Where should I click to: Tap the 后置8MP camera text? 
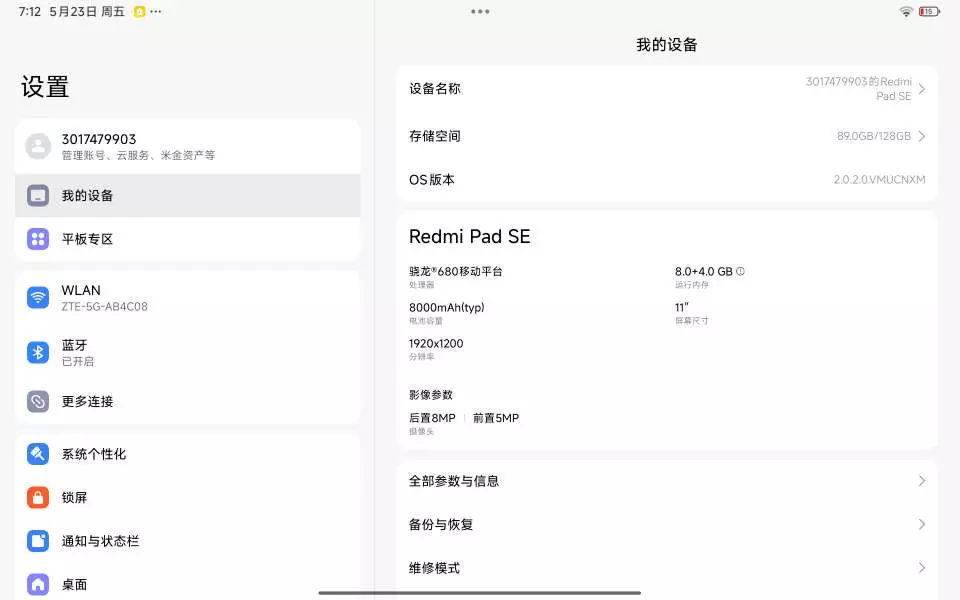432,418
